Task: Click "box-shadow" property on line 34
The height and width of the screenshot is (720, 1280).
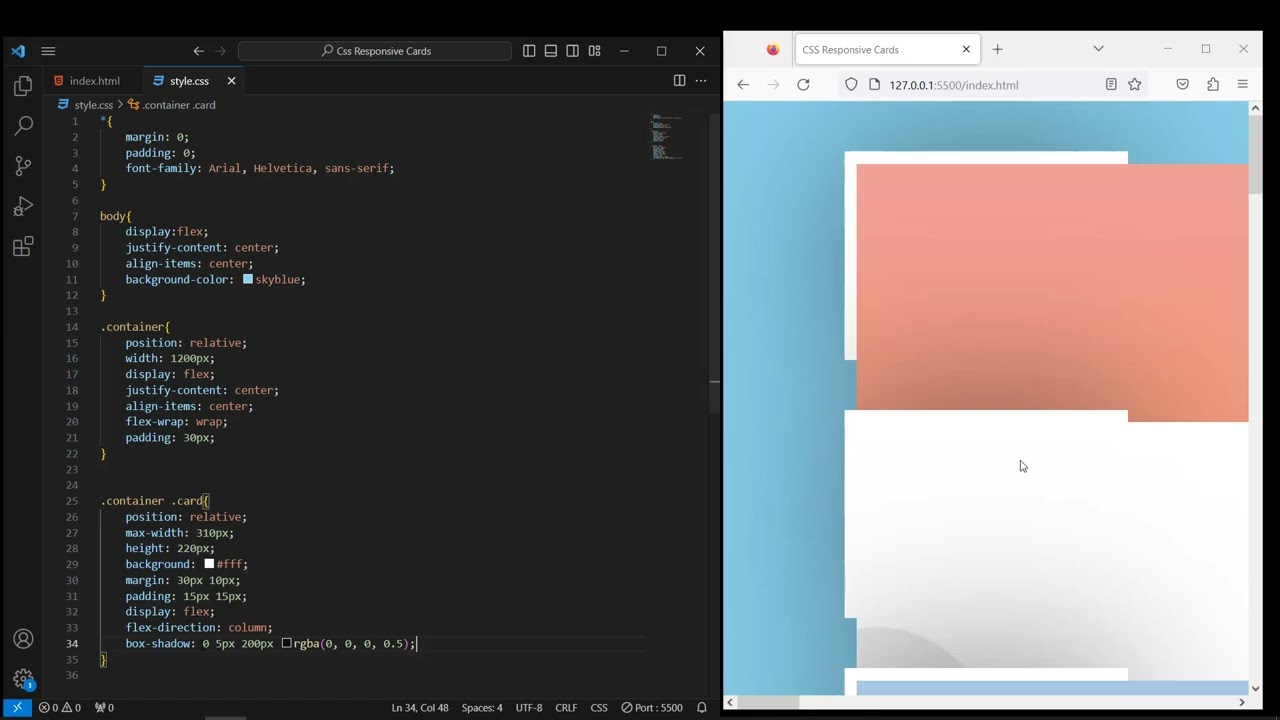Action: (x=157, y=644)
